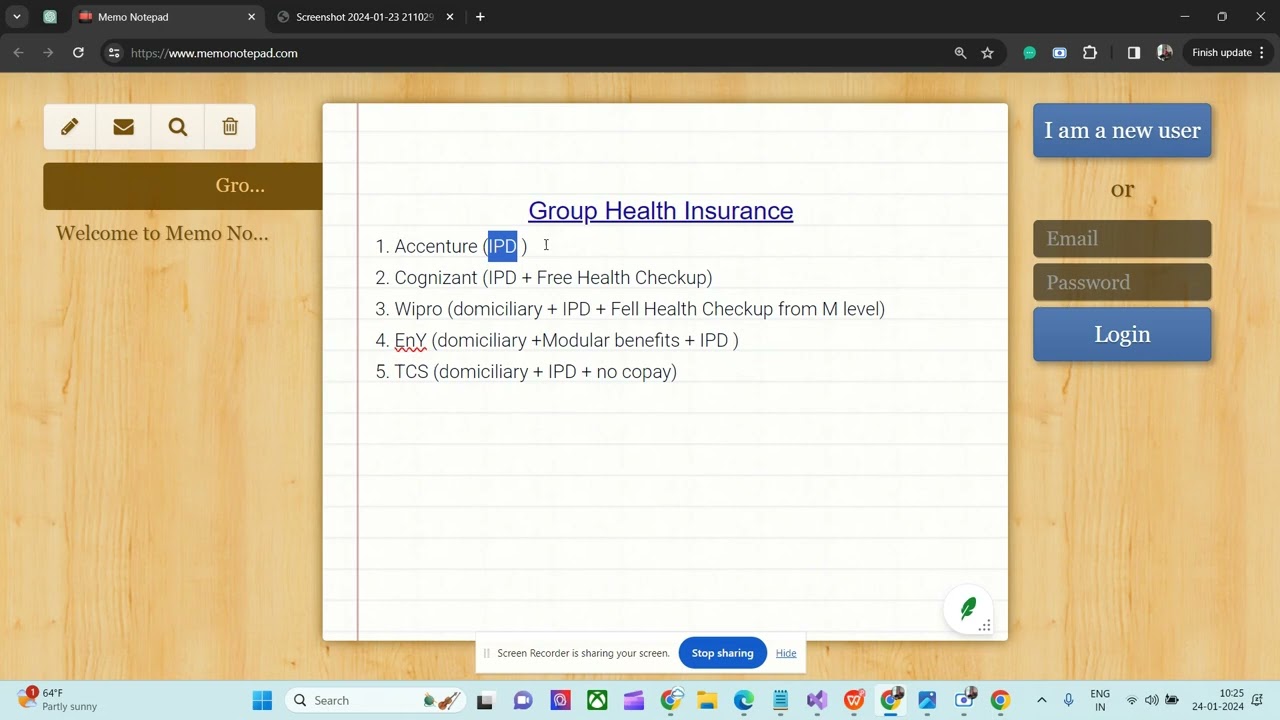View site information icon in address bar
Image resolution: width=1280 pixels, height=720 pixels.
(114, 53)
